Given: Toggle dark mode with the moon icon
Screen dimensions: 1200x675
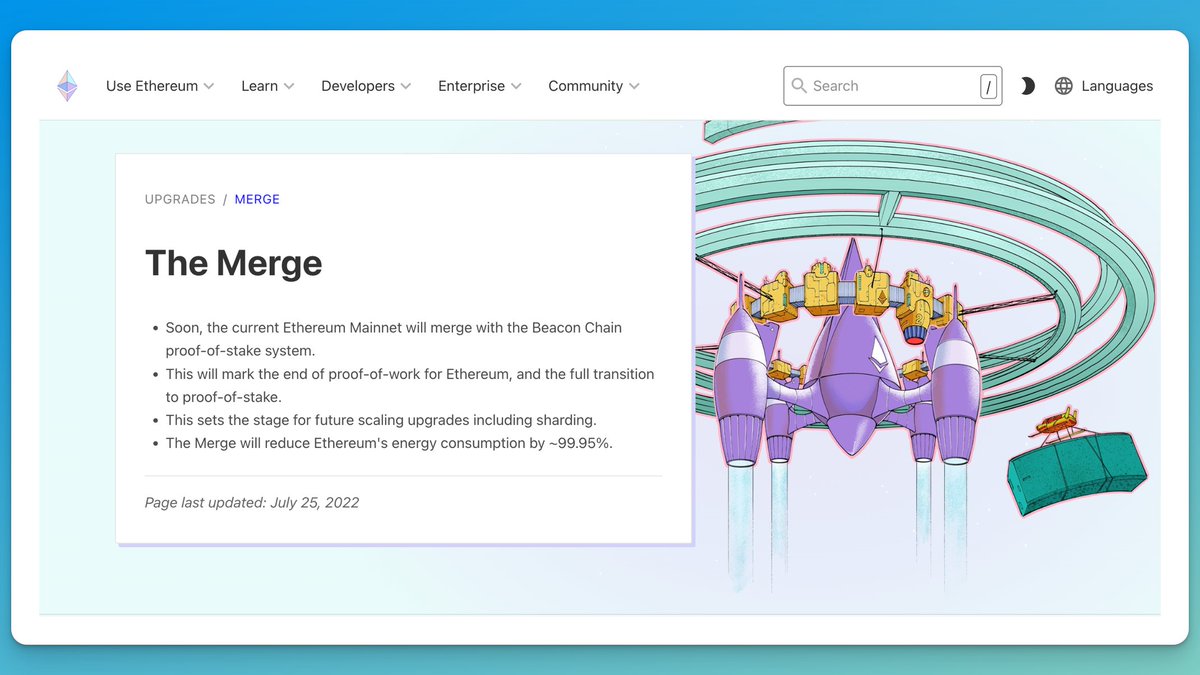Looking at the screenshot, I should pyautogui.click(x=1027, y=86).
